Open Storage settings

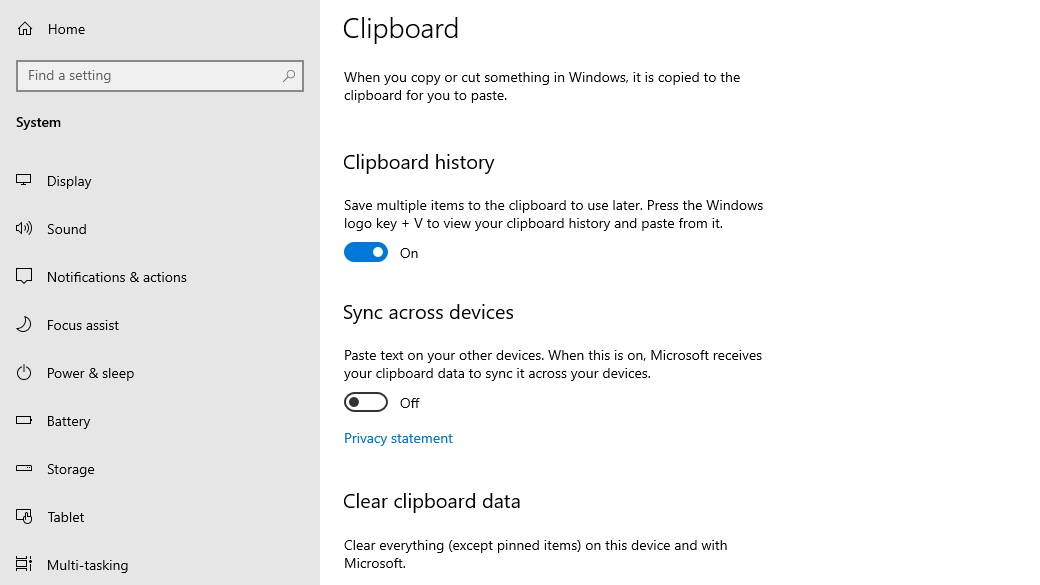[x=70, y=469]
